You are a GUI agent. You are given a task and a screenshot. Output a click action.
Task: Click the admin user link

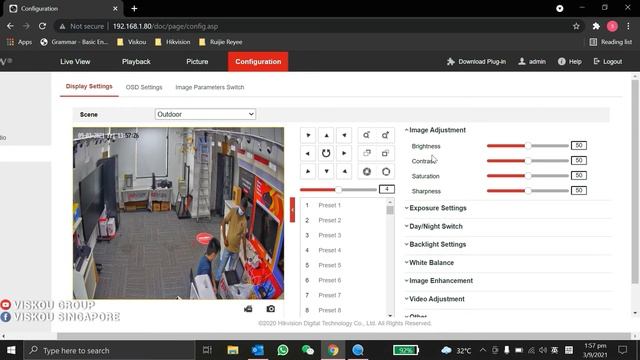click(532, 62)
